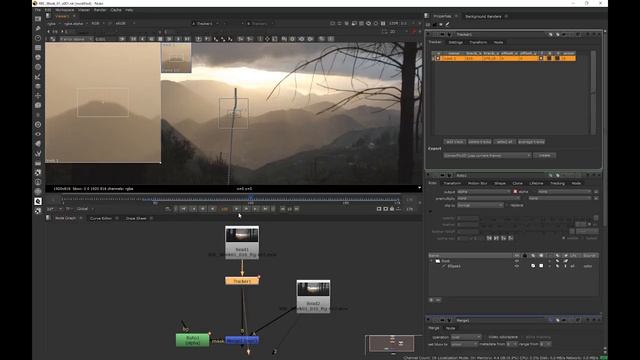Toggle visibility of the Ellipse1 shape

(x=516, y=266)
